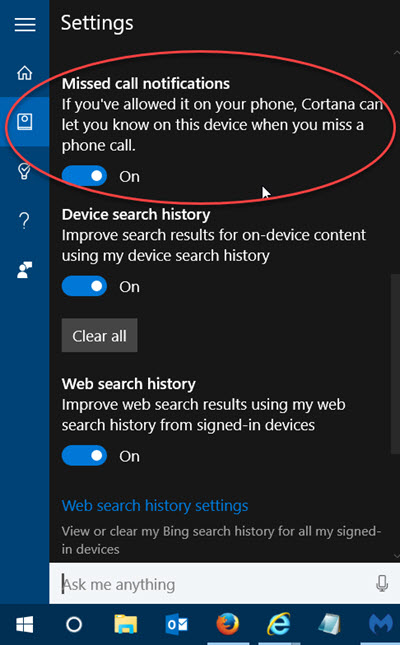Click the Cortana circle on taskbar

point(74,624)
